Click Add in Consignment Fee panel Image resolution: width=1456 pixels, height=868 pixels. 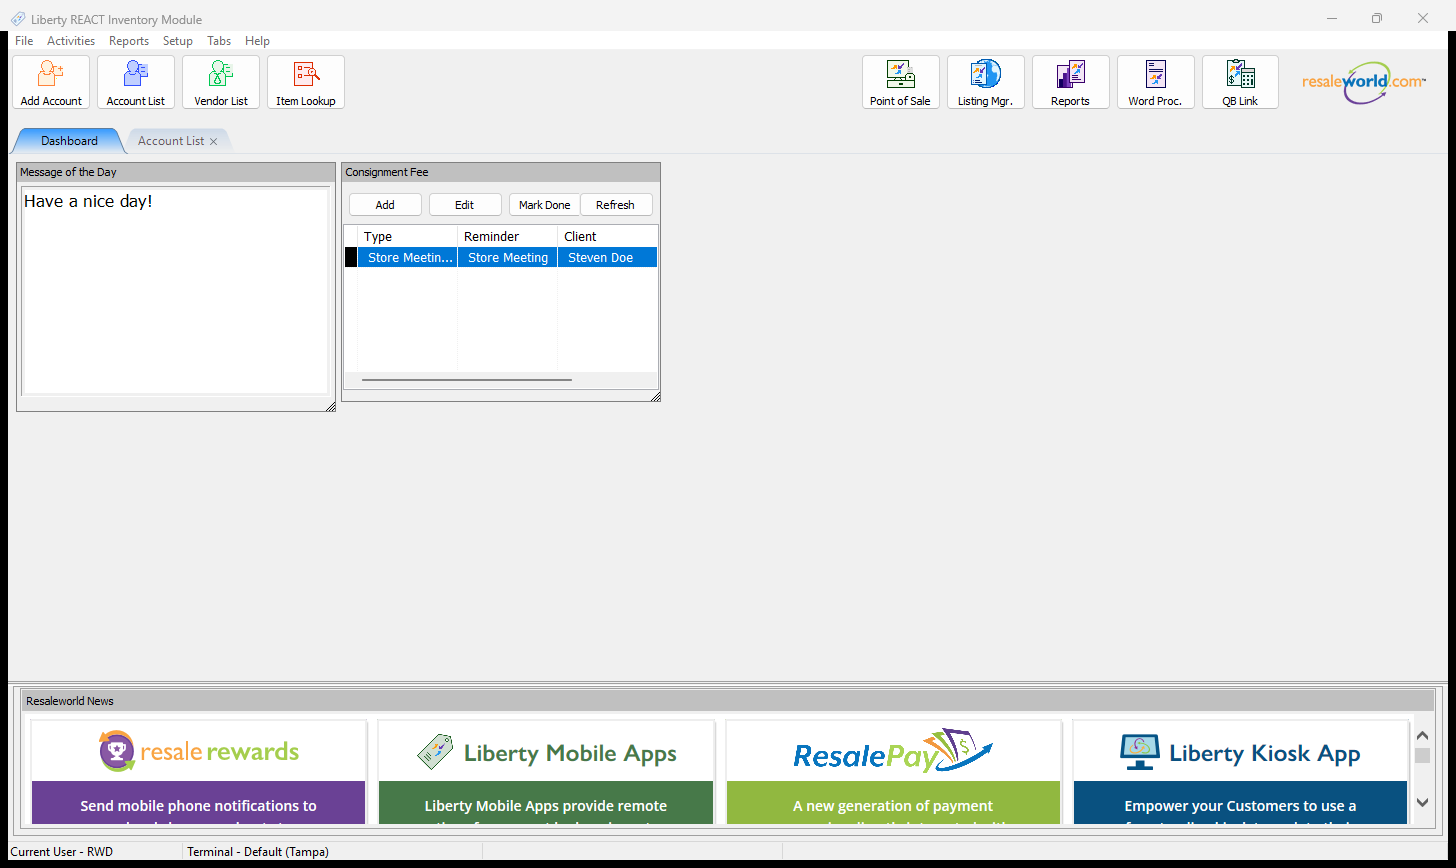click(x=385, y=204)
